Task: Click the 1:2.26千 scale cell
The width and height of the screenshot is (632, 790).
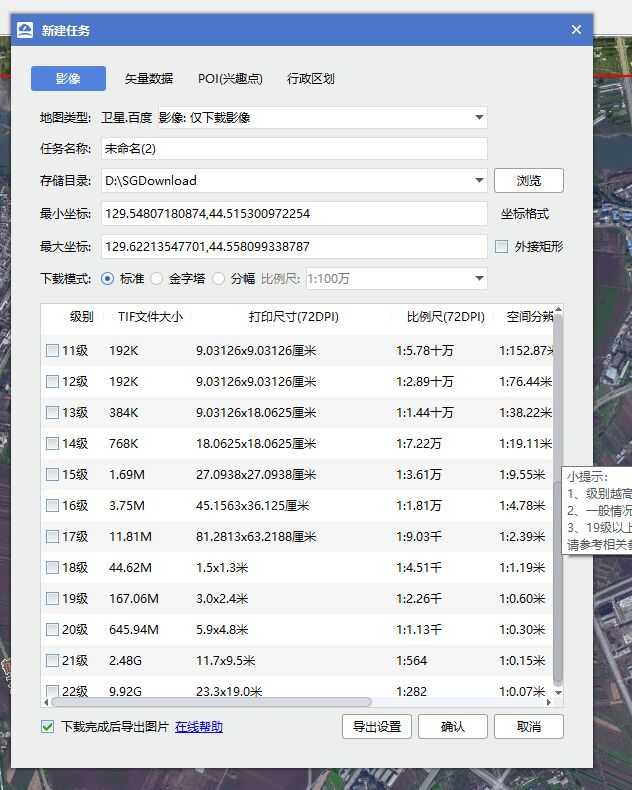Action: (419, 599)
